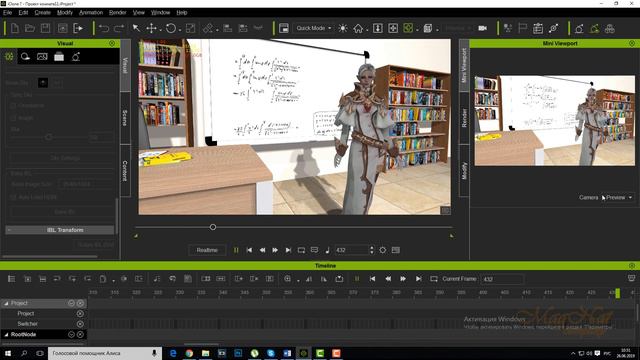Open the Quick Mode dropdown

(x=313, y=28)
